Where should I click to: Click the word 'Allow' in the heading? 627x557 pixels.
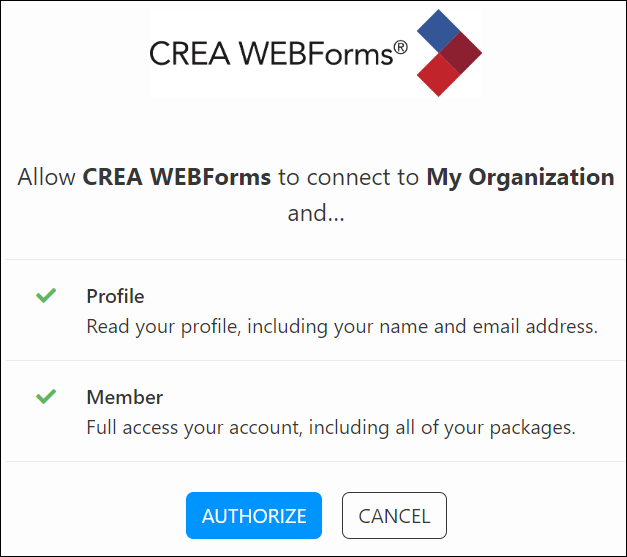pyautogui.click(x=47, y=177)
